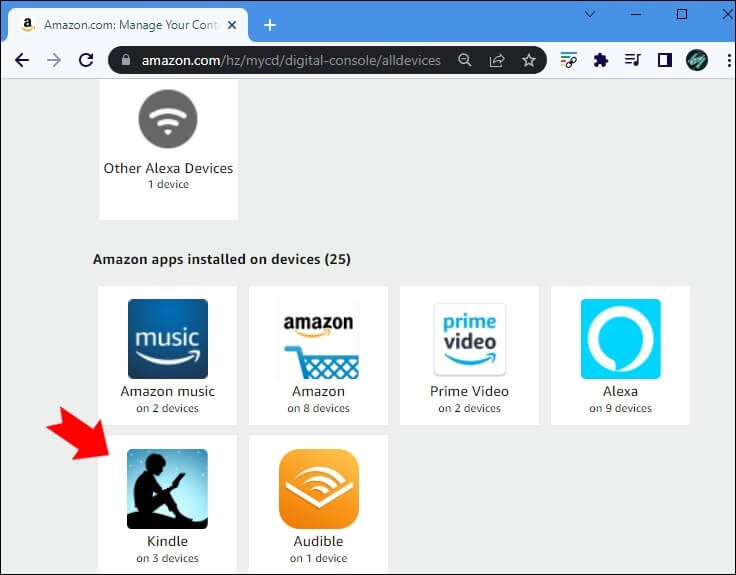Click the Amazon music label
Screen dimensions: 736x575
(168, 391)
